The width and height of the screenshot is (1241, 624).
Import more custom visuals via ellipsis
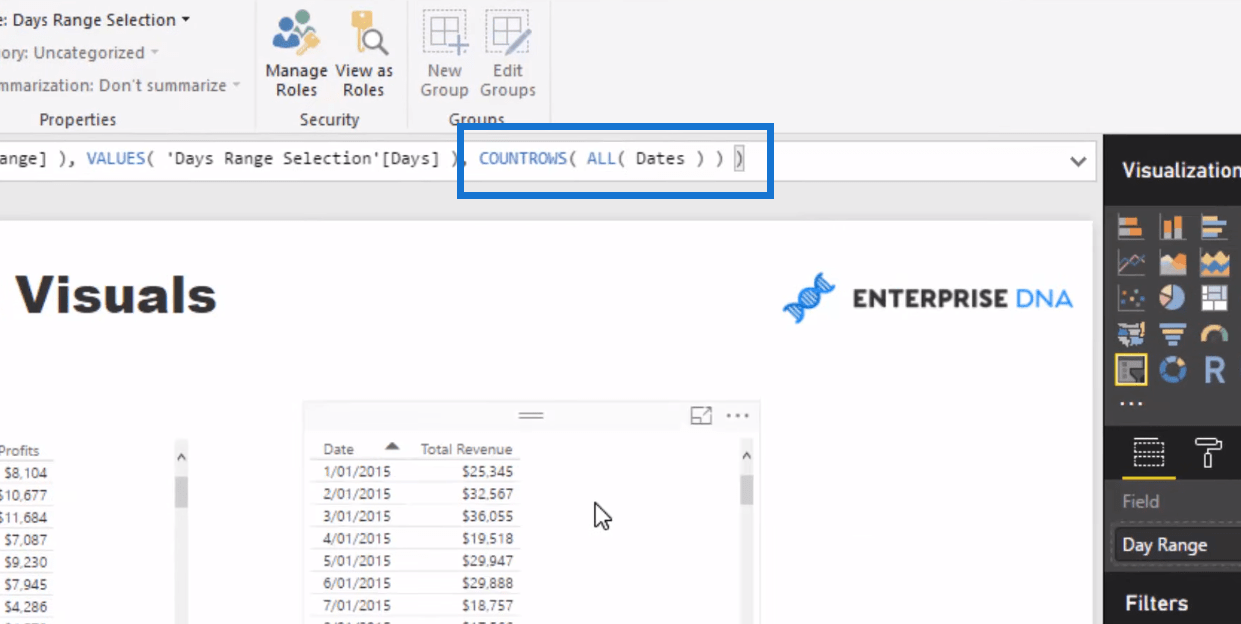1131,404
